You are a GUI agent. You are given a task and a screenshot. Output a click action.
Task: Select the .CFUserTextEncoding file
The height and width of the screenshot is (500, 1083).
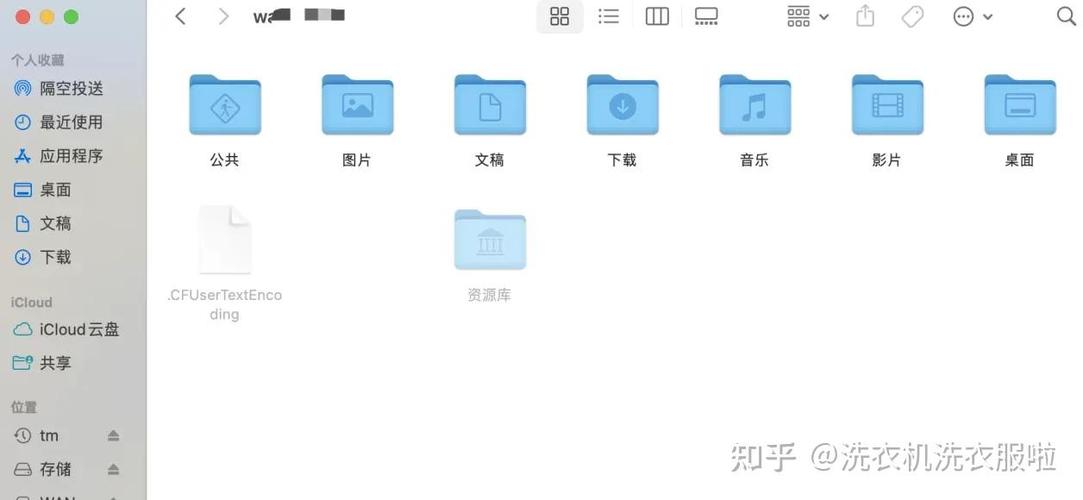tap(224, 240)
